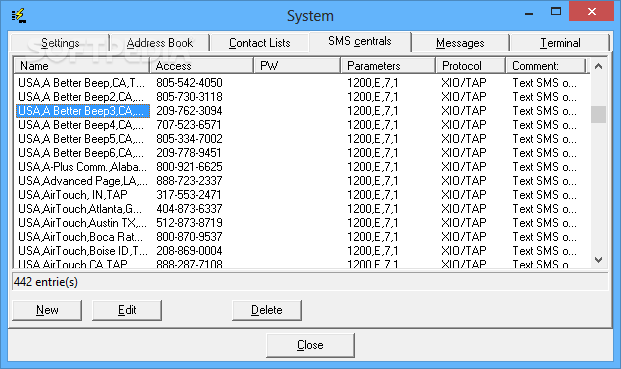Minimize the System window

[x=529, y=13]
